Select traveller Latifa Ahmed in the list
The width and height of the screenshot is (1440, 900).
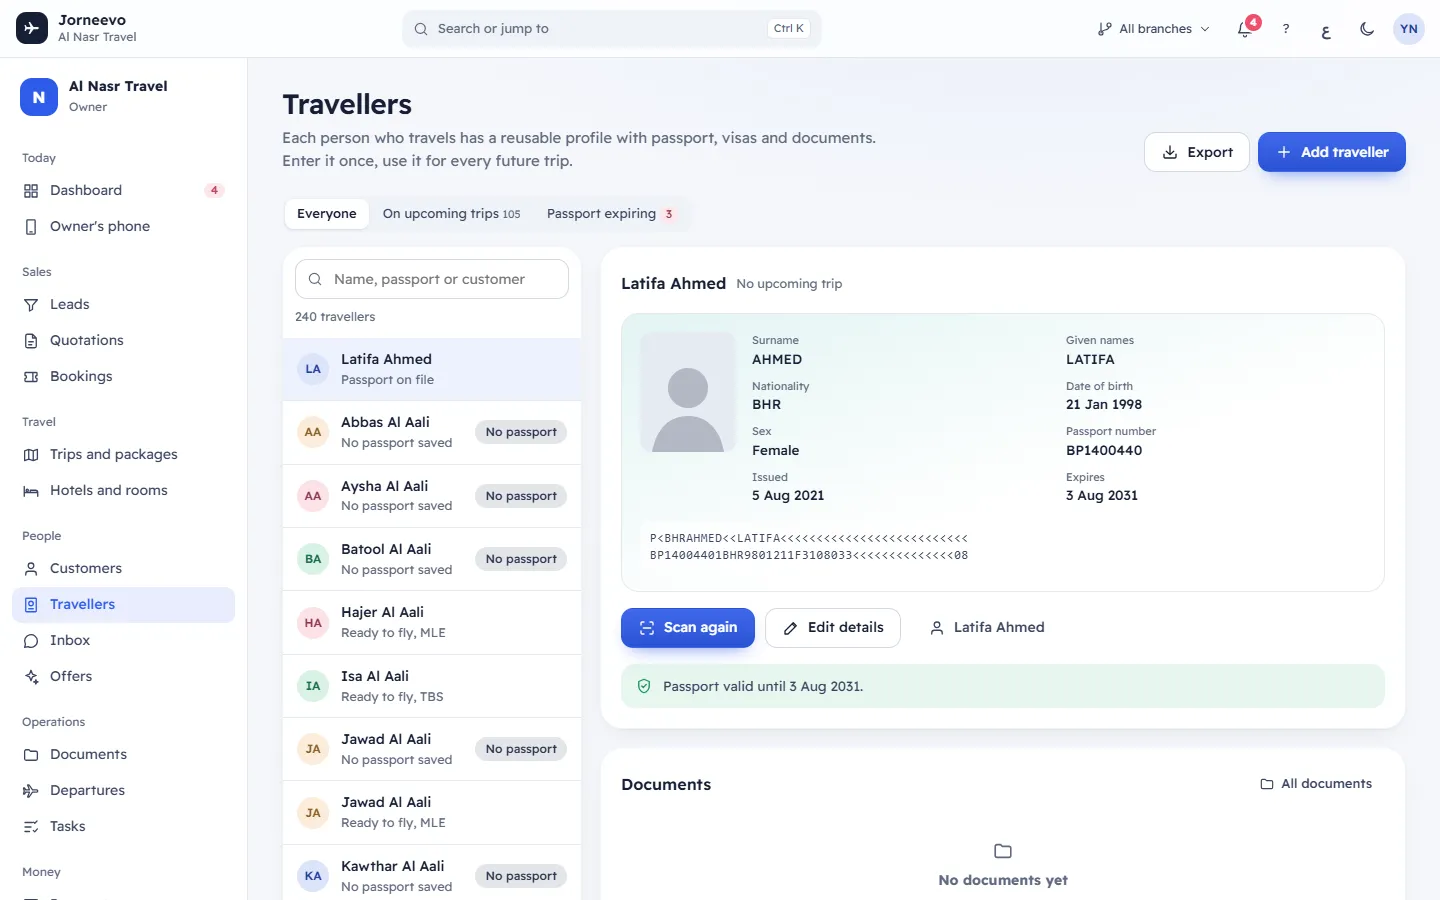(x=432, y=369)
